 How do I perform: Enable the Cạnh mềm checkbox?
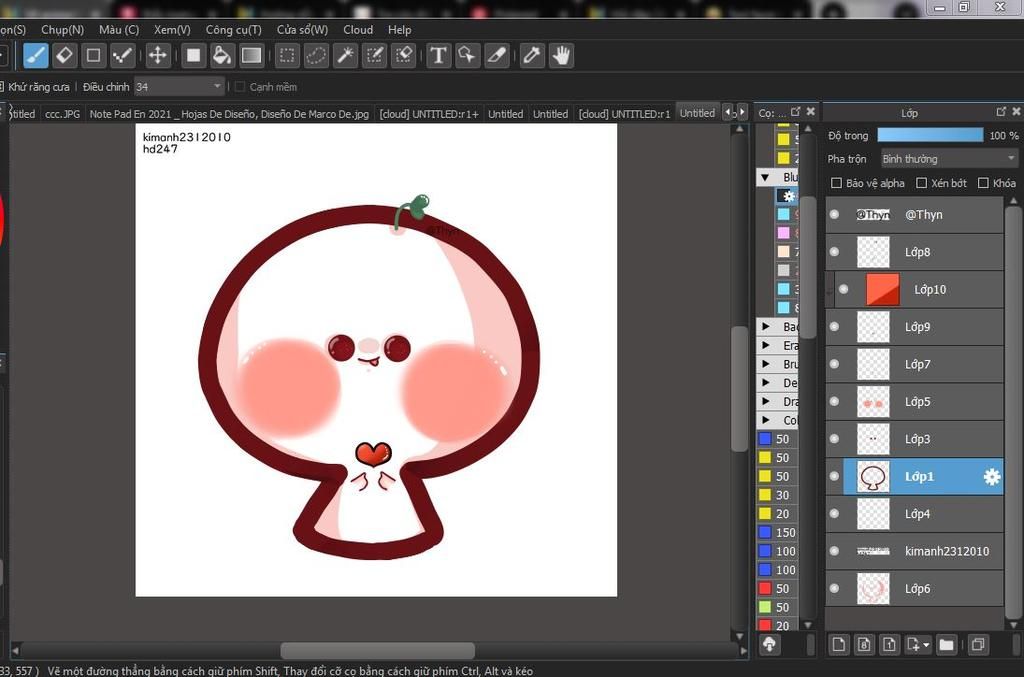point(239,87)
